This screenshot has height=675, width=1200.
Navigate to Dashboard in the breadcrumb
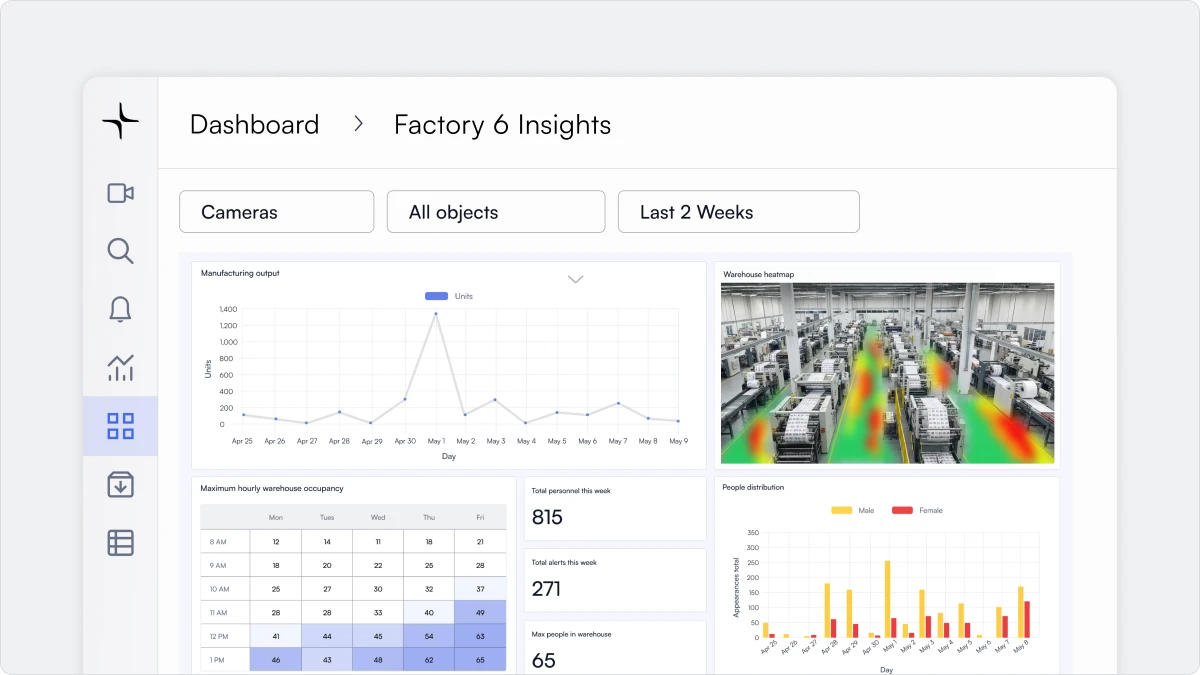pos(254,124)
